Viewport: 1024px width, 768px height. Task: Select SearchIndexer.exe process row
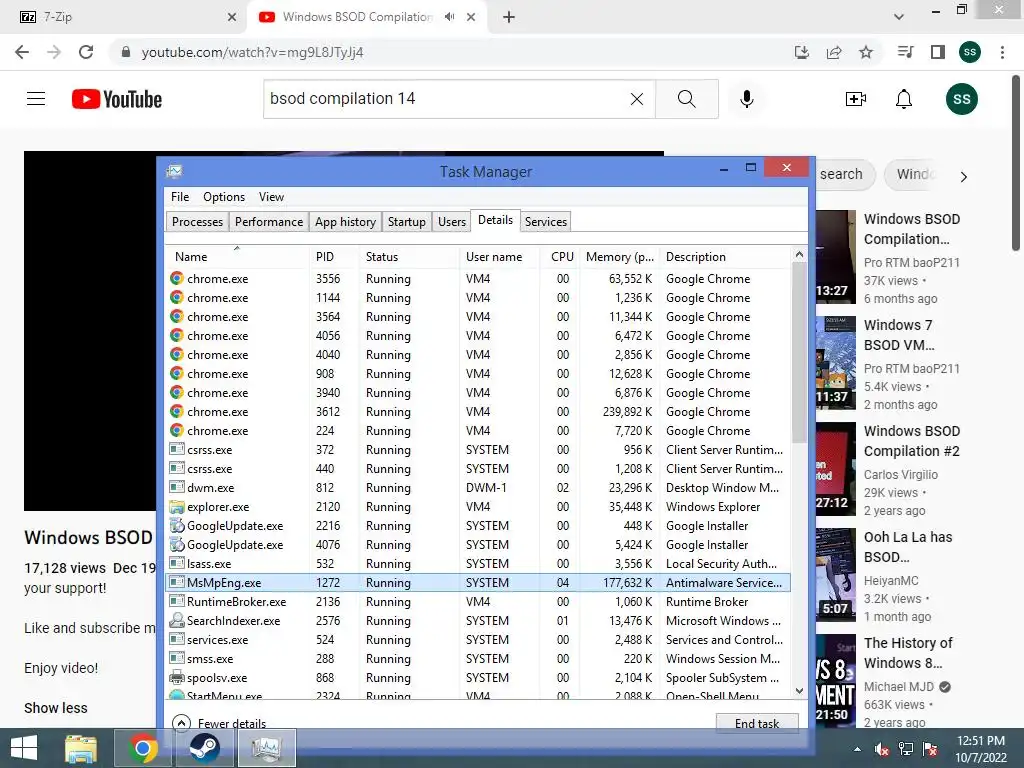click(478, 620)
